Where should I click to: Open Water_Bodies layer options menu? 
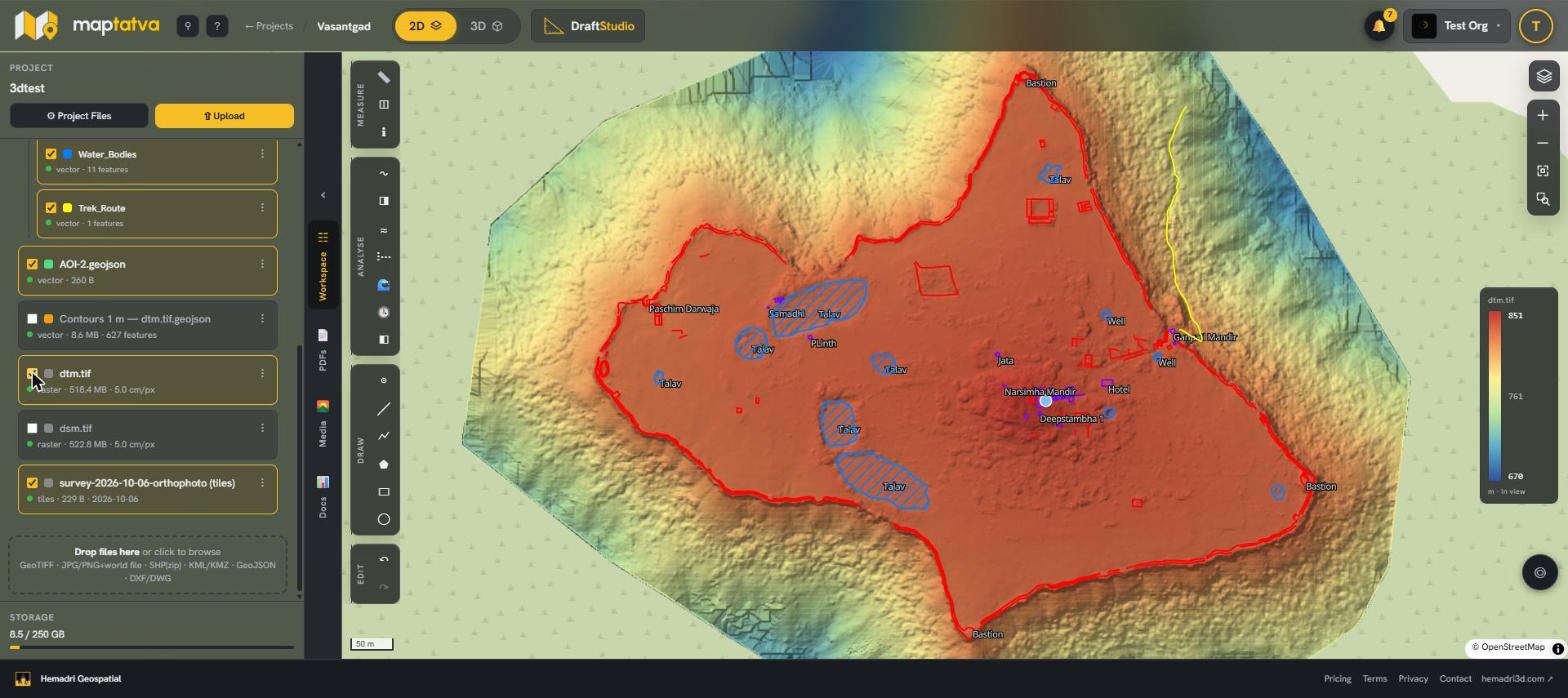tap(262, 154)
